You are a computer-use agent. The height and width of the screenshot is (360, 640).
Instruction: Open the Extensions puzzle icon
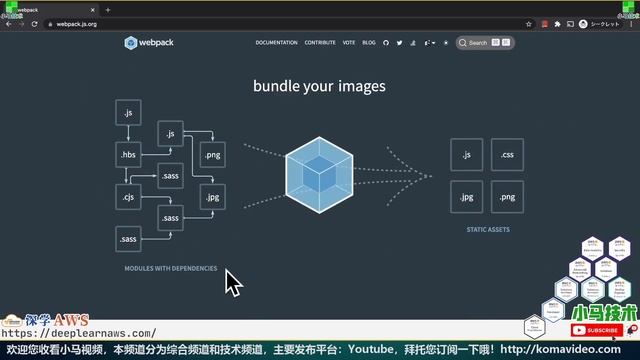pos(557,24)
